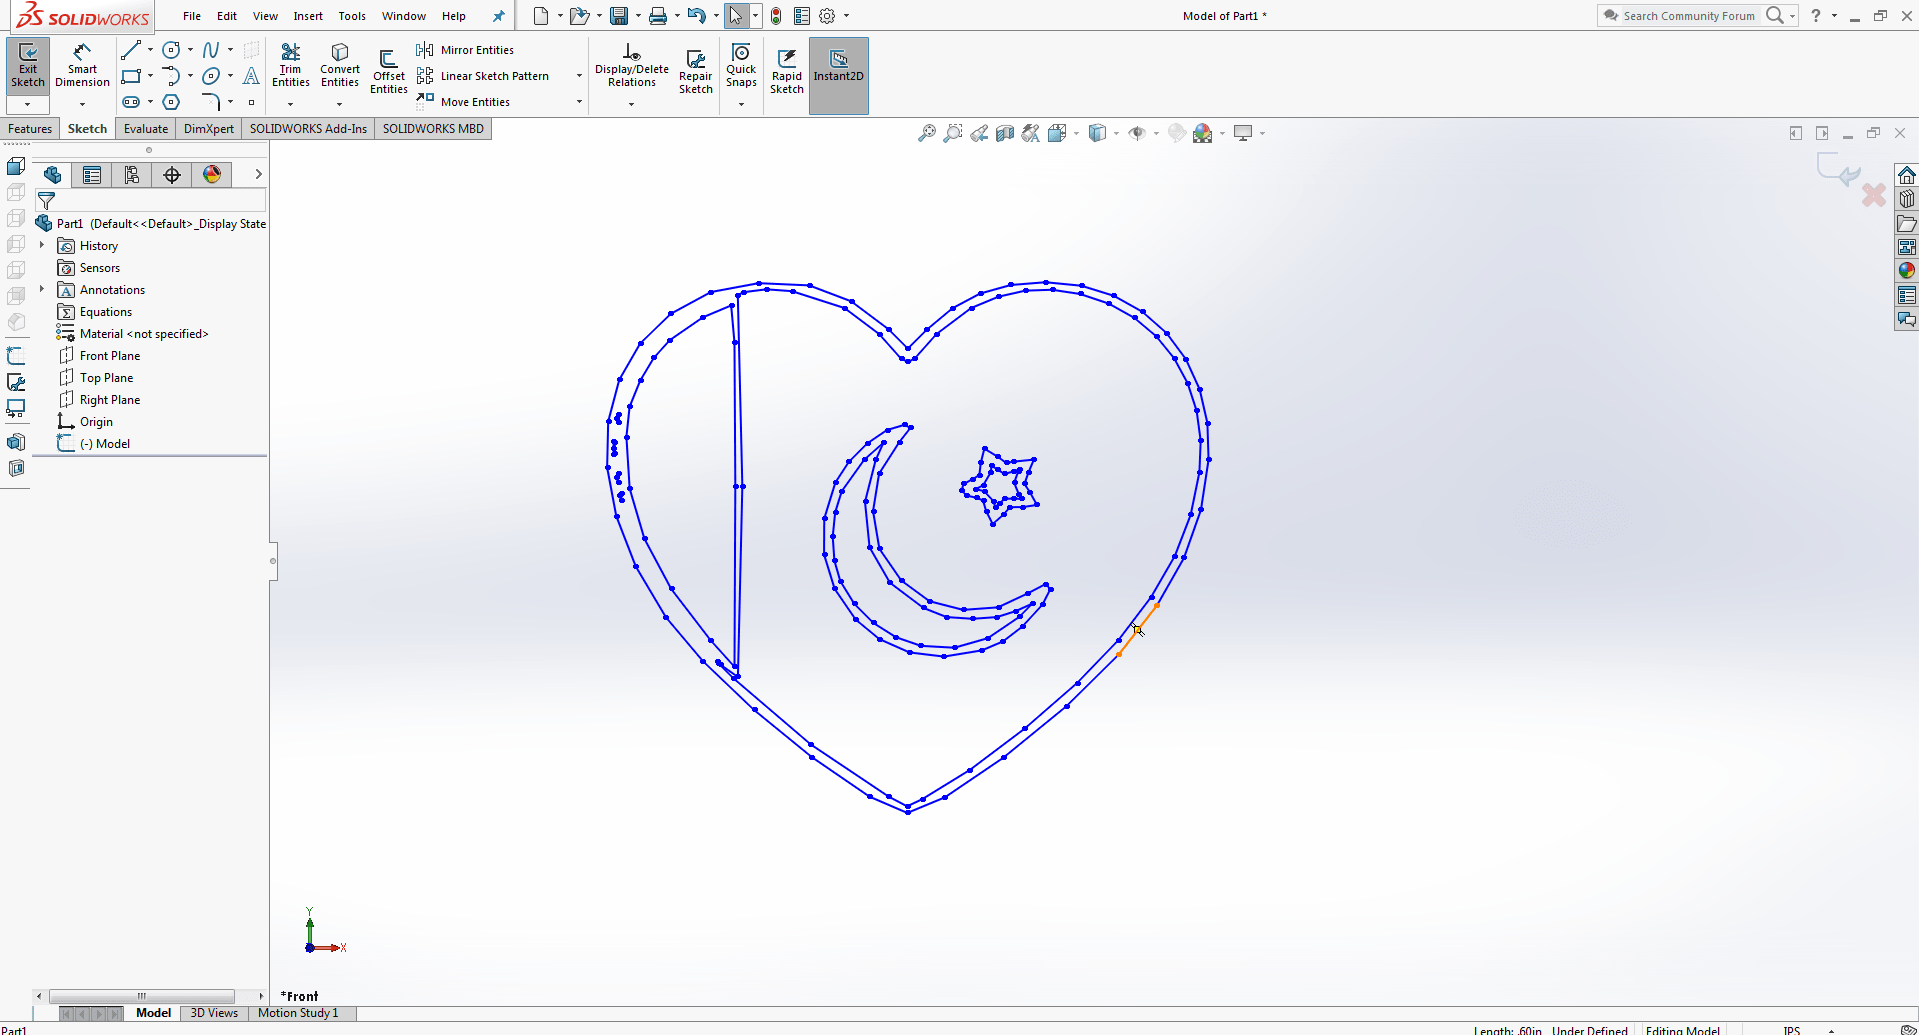Image resolution: width=1919 pixels, height=1035 pixels.
Task: Select the Spline tool
Action: 211,49
